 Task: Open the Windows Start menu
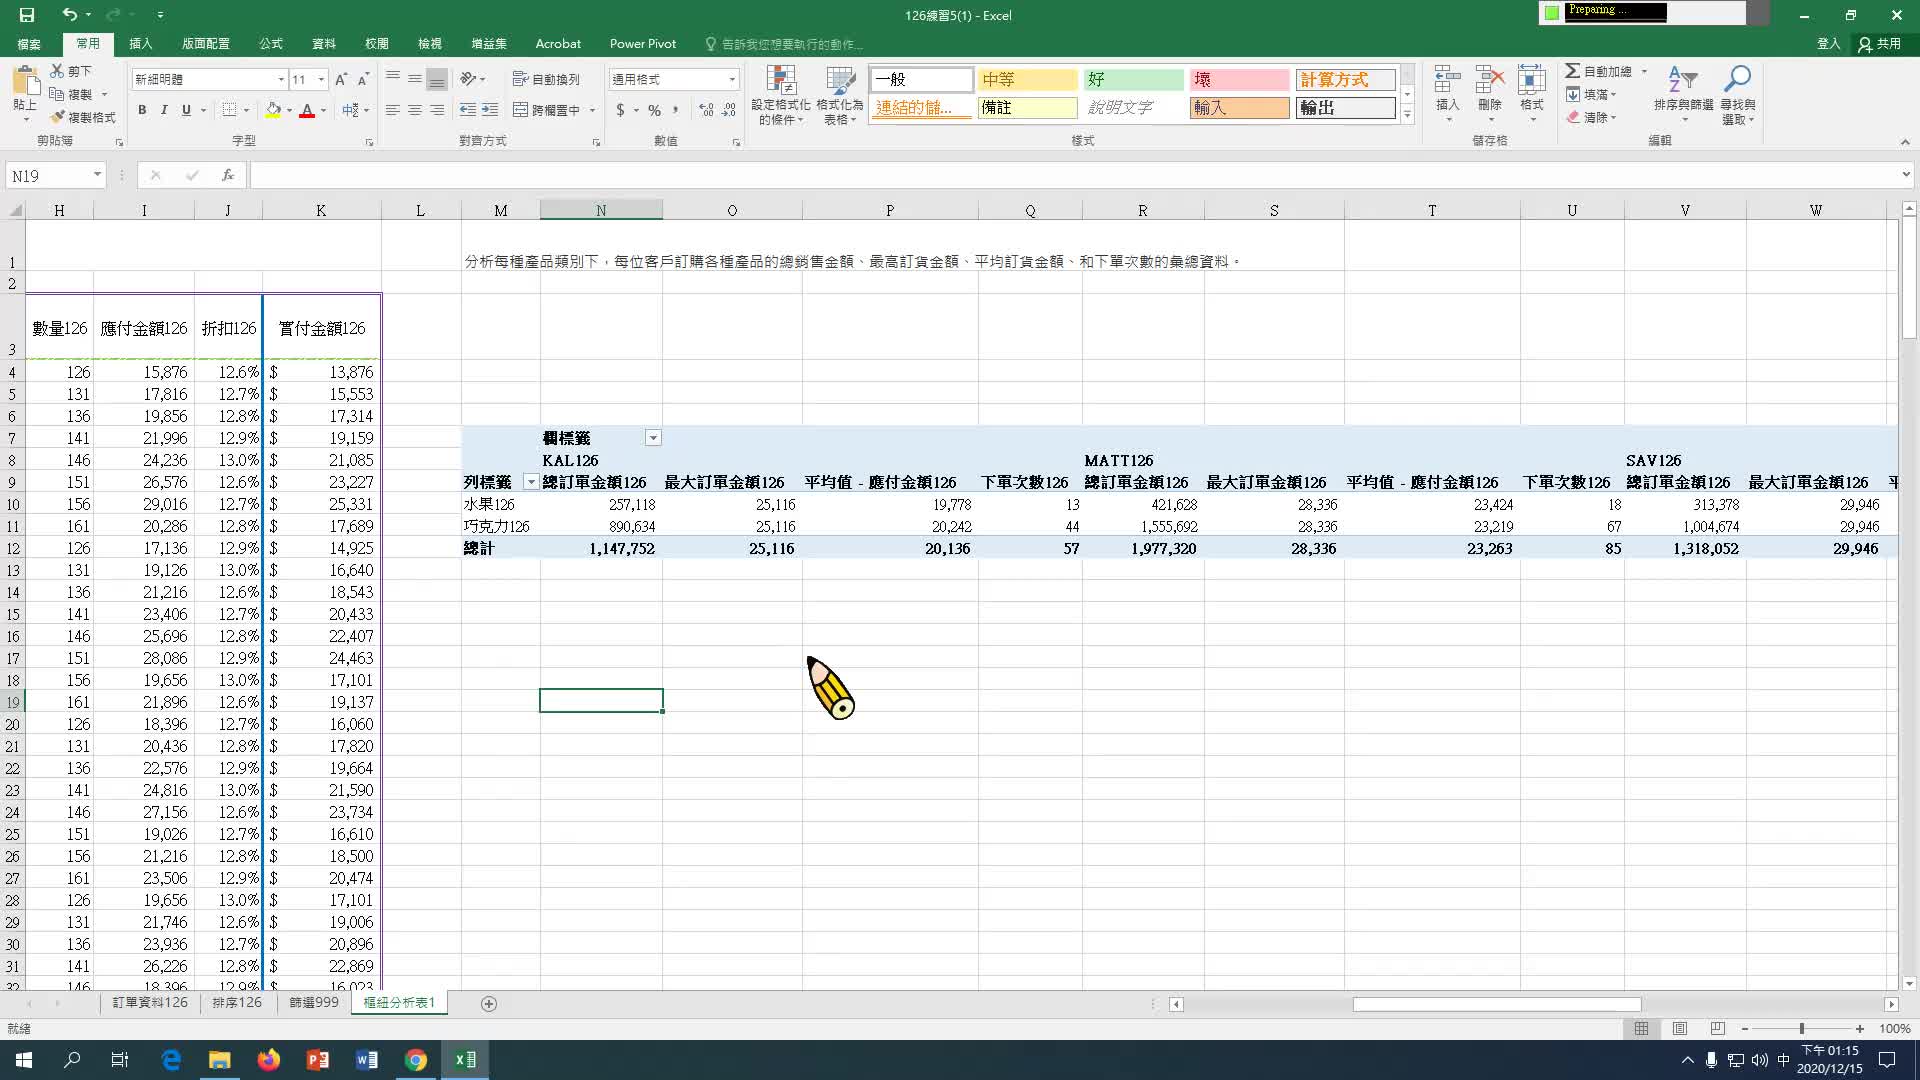tap(24, 1060)
